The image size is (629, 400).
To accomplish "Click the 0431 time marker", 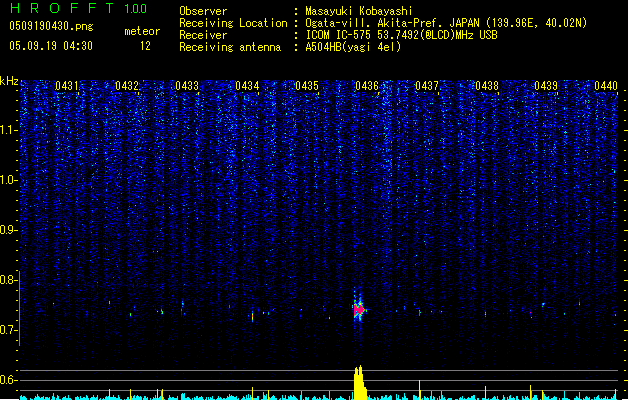I will [67, 87].
